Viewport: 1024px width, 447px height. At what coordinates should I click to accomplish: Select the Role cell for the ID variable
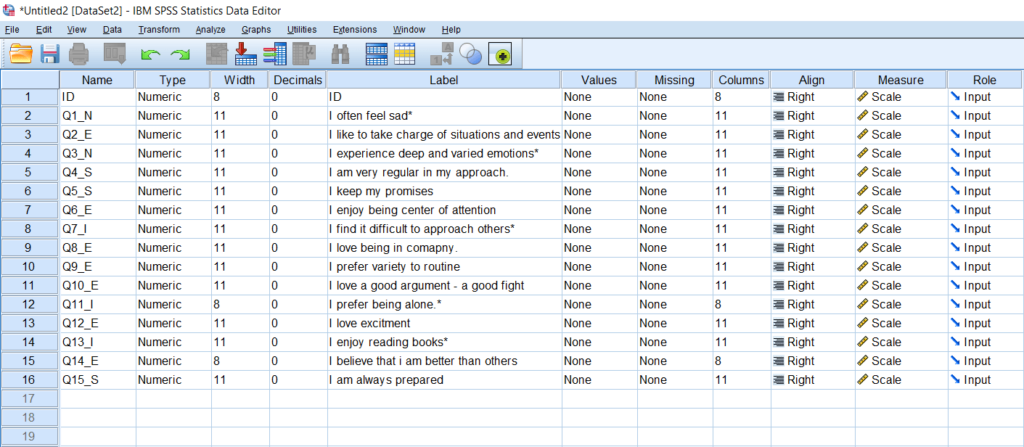[x=985, y=97]
